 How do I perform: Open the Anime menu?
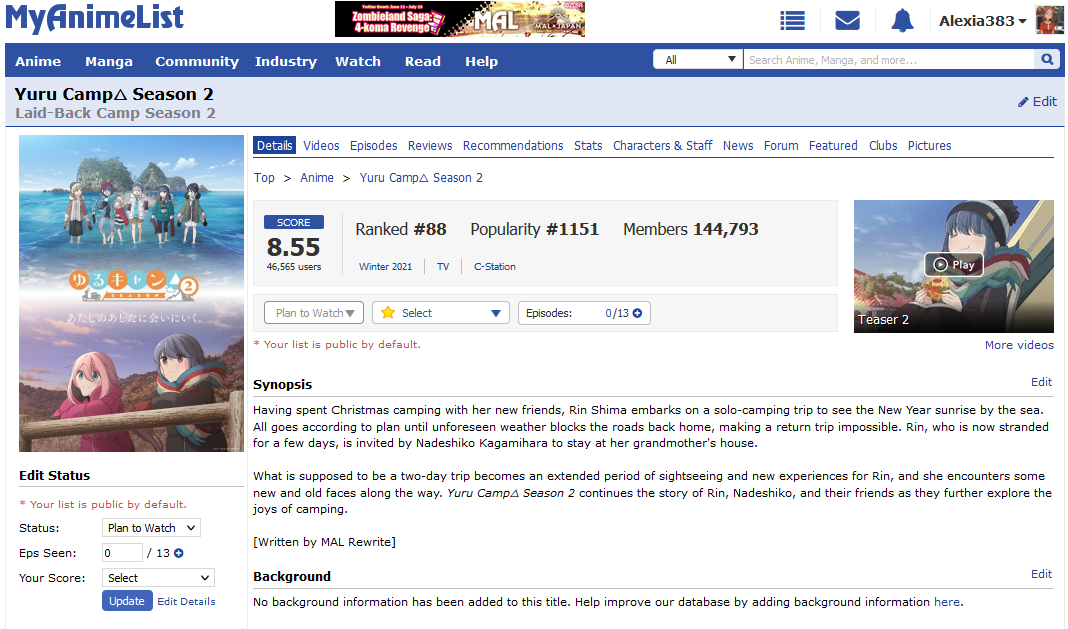[38, 61]
